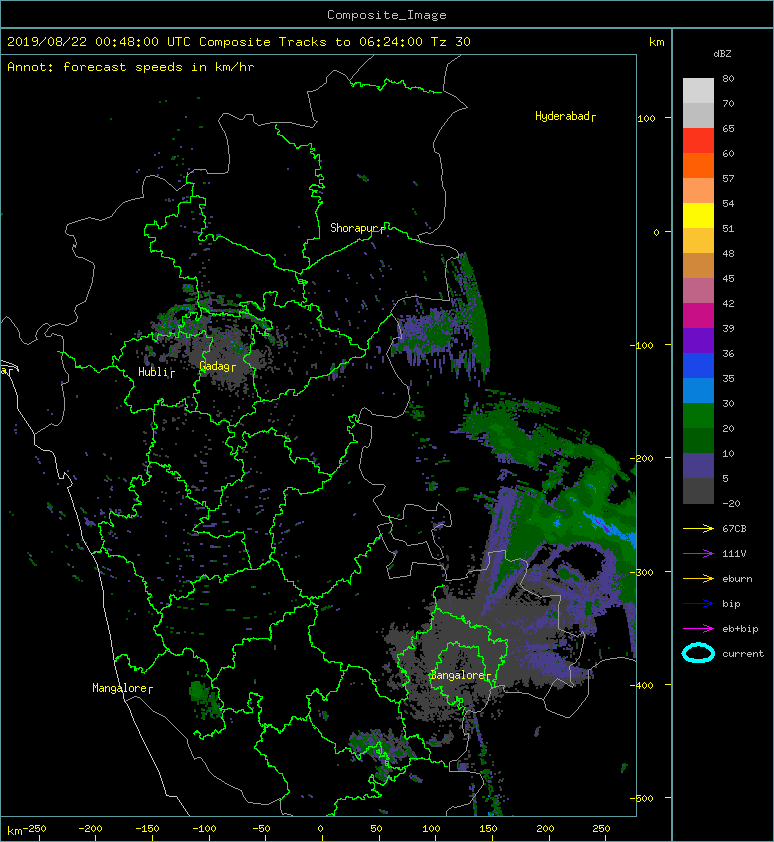Click the dark gray 5 dBZ swatch
This screenshot has width=774, height=842.
pyautogui.click(x=698, y=491)
